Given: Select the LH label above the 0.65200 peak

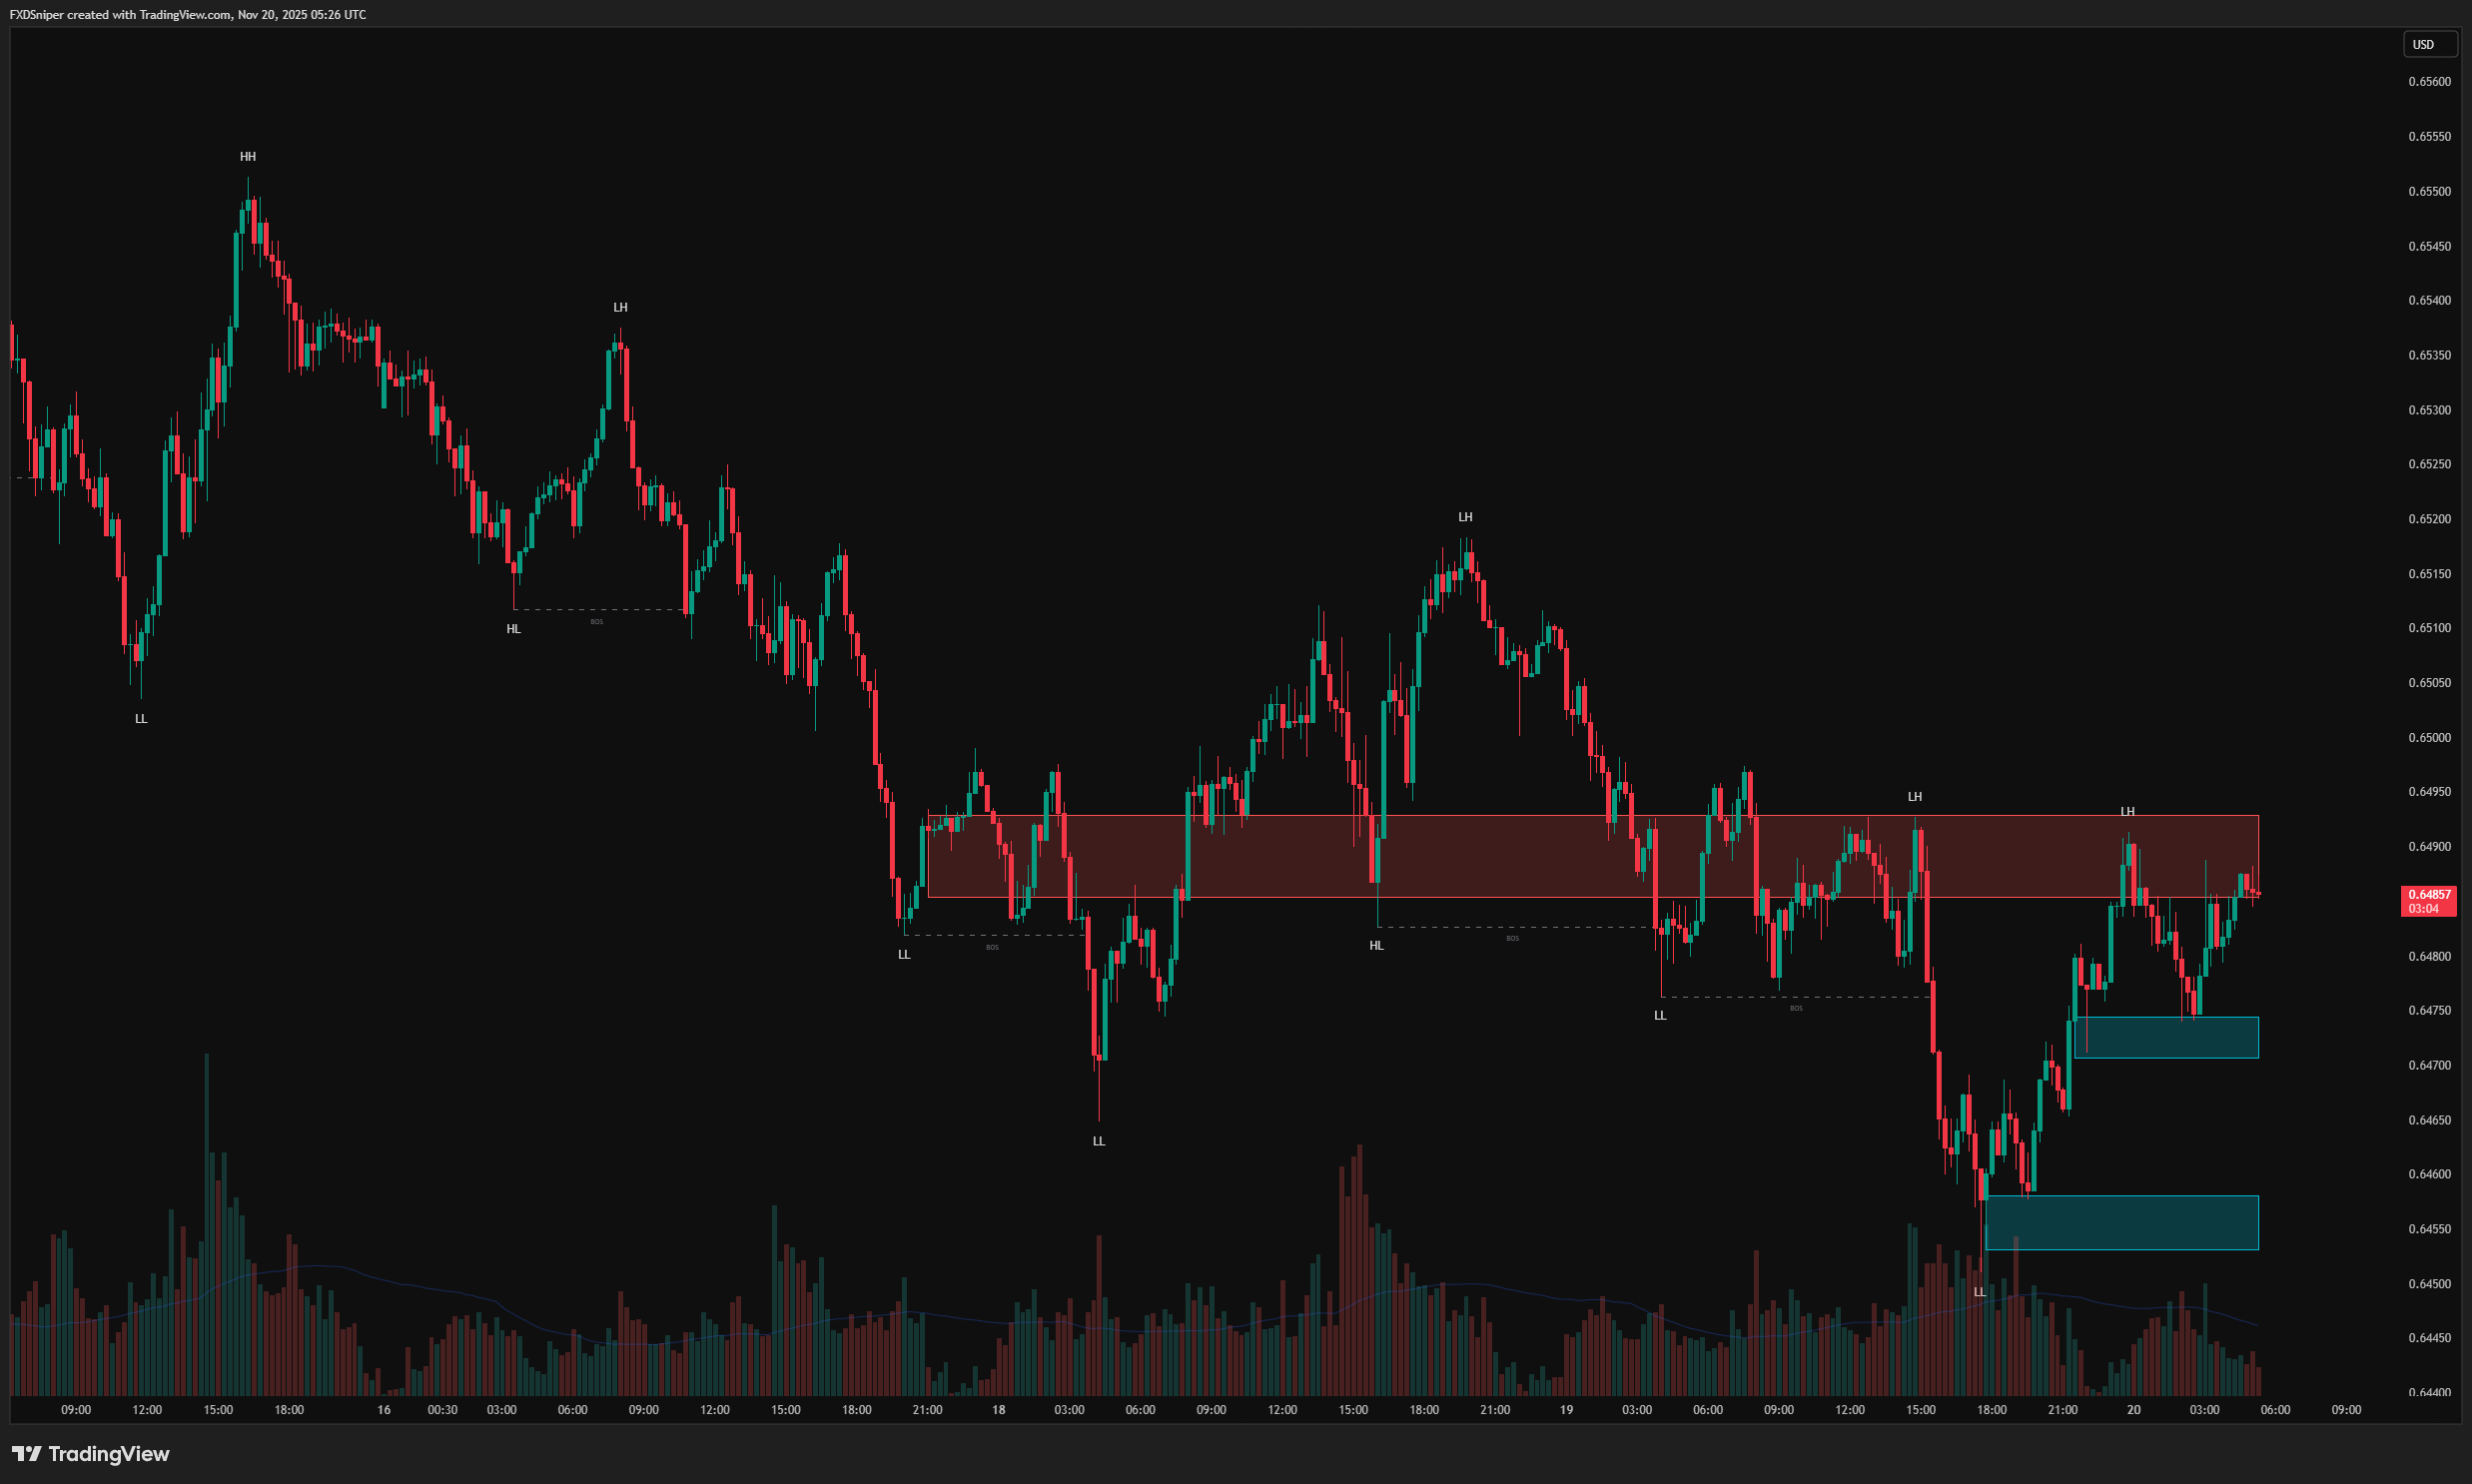Looking at the screenshot, I should pos(1465,517).
